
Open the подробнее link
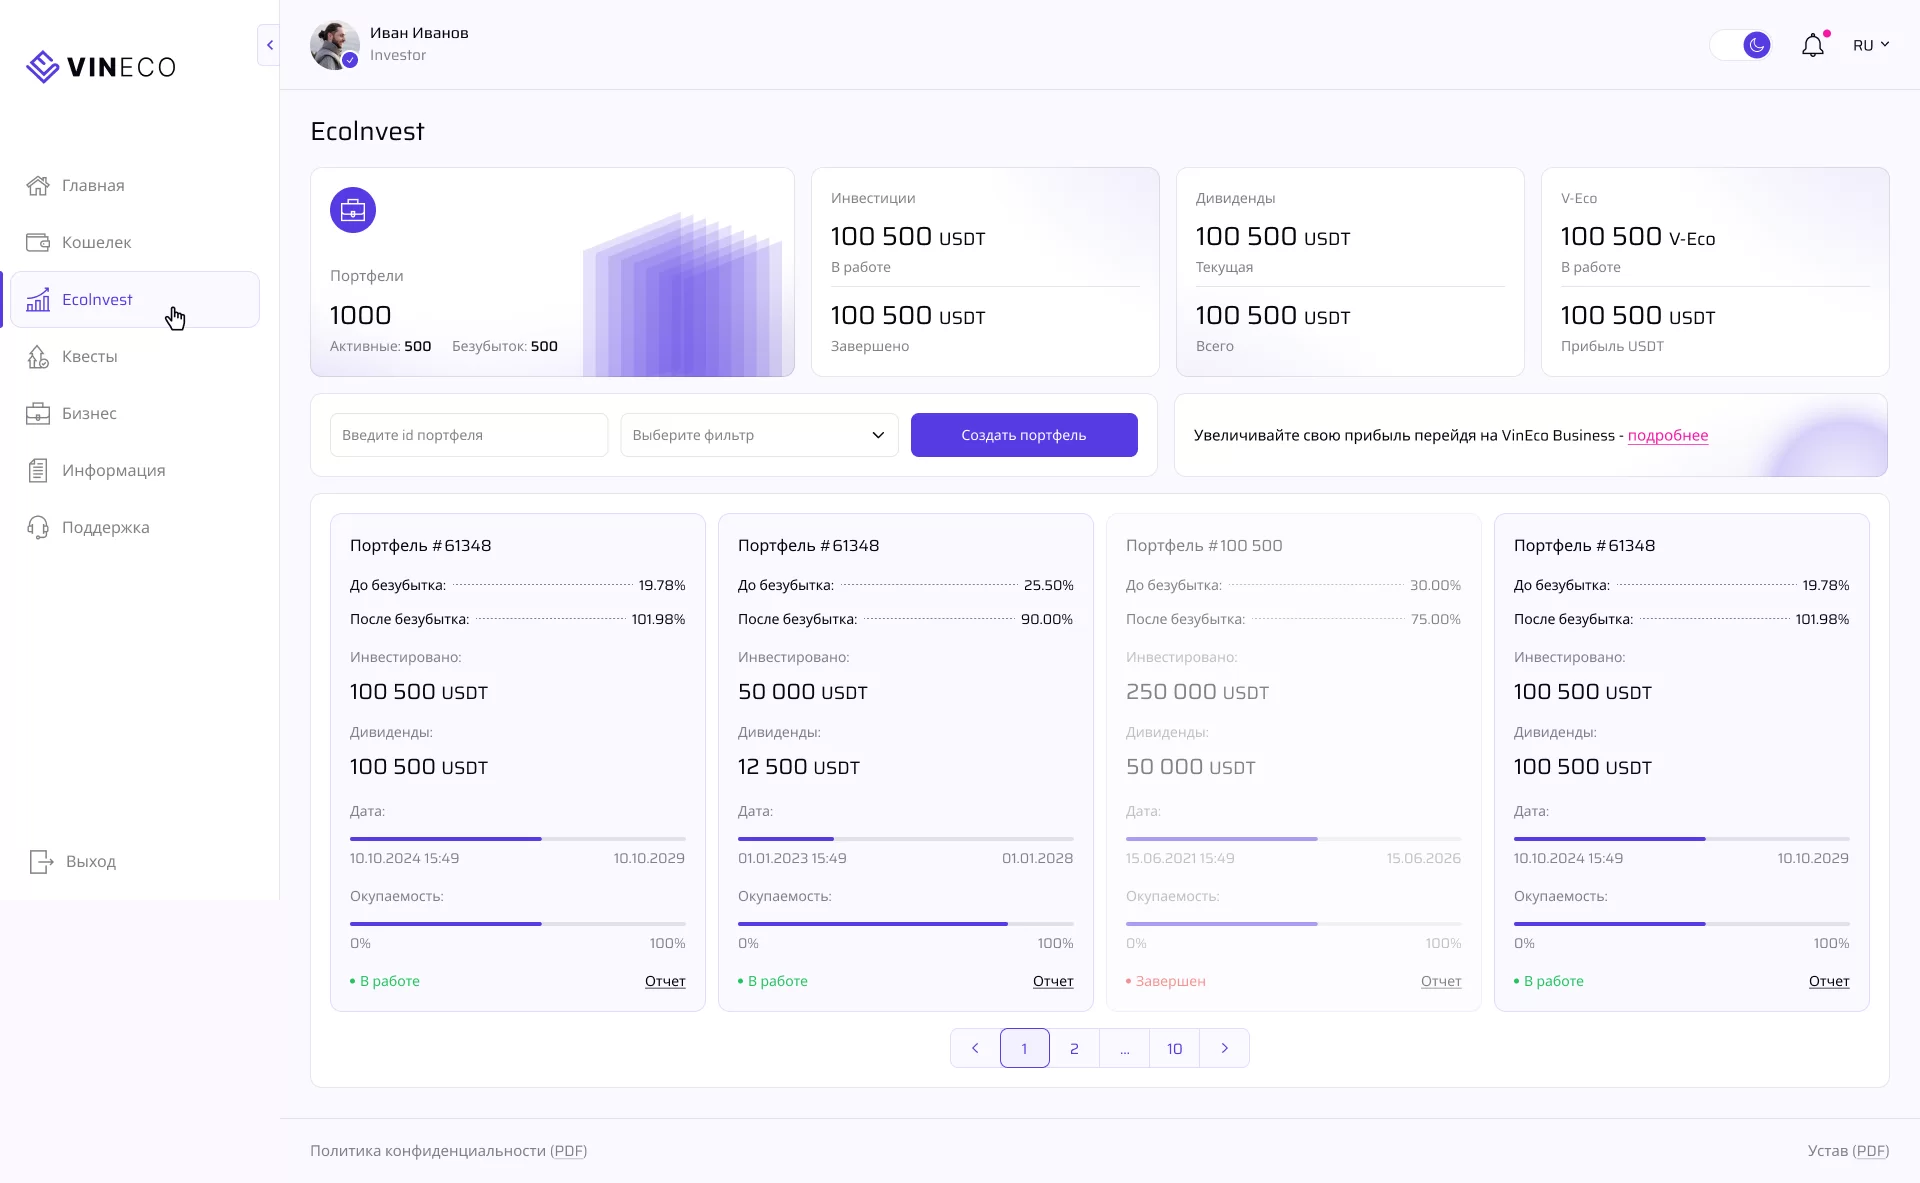coord(1667,436)
